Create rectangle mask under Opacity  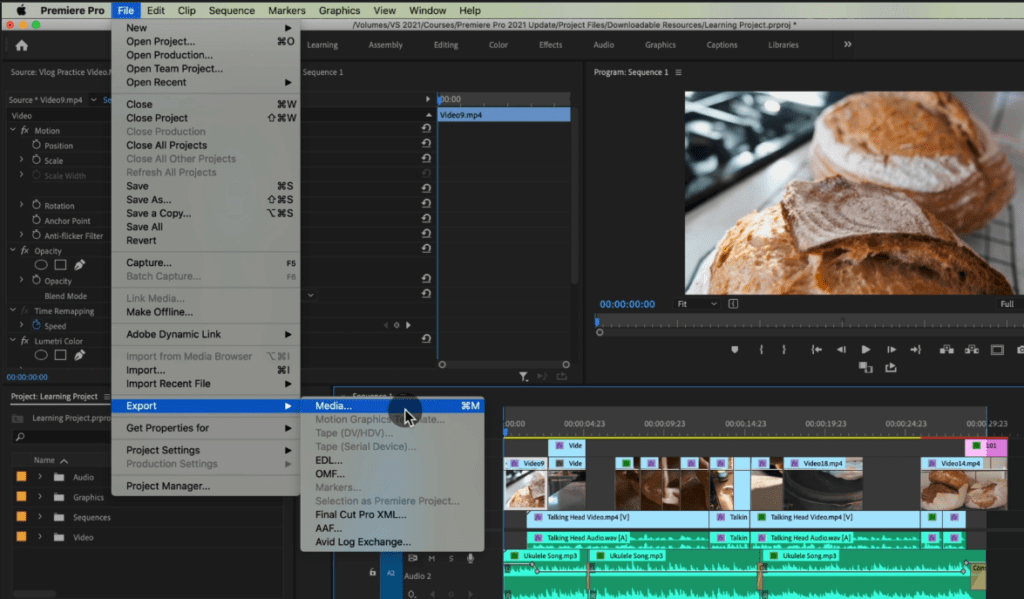pos(60,265)
